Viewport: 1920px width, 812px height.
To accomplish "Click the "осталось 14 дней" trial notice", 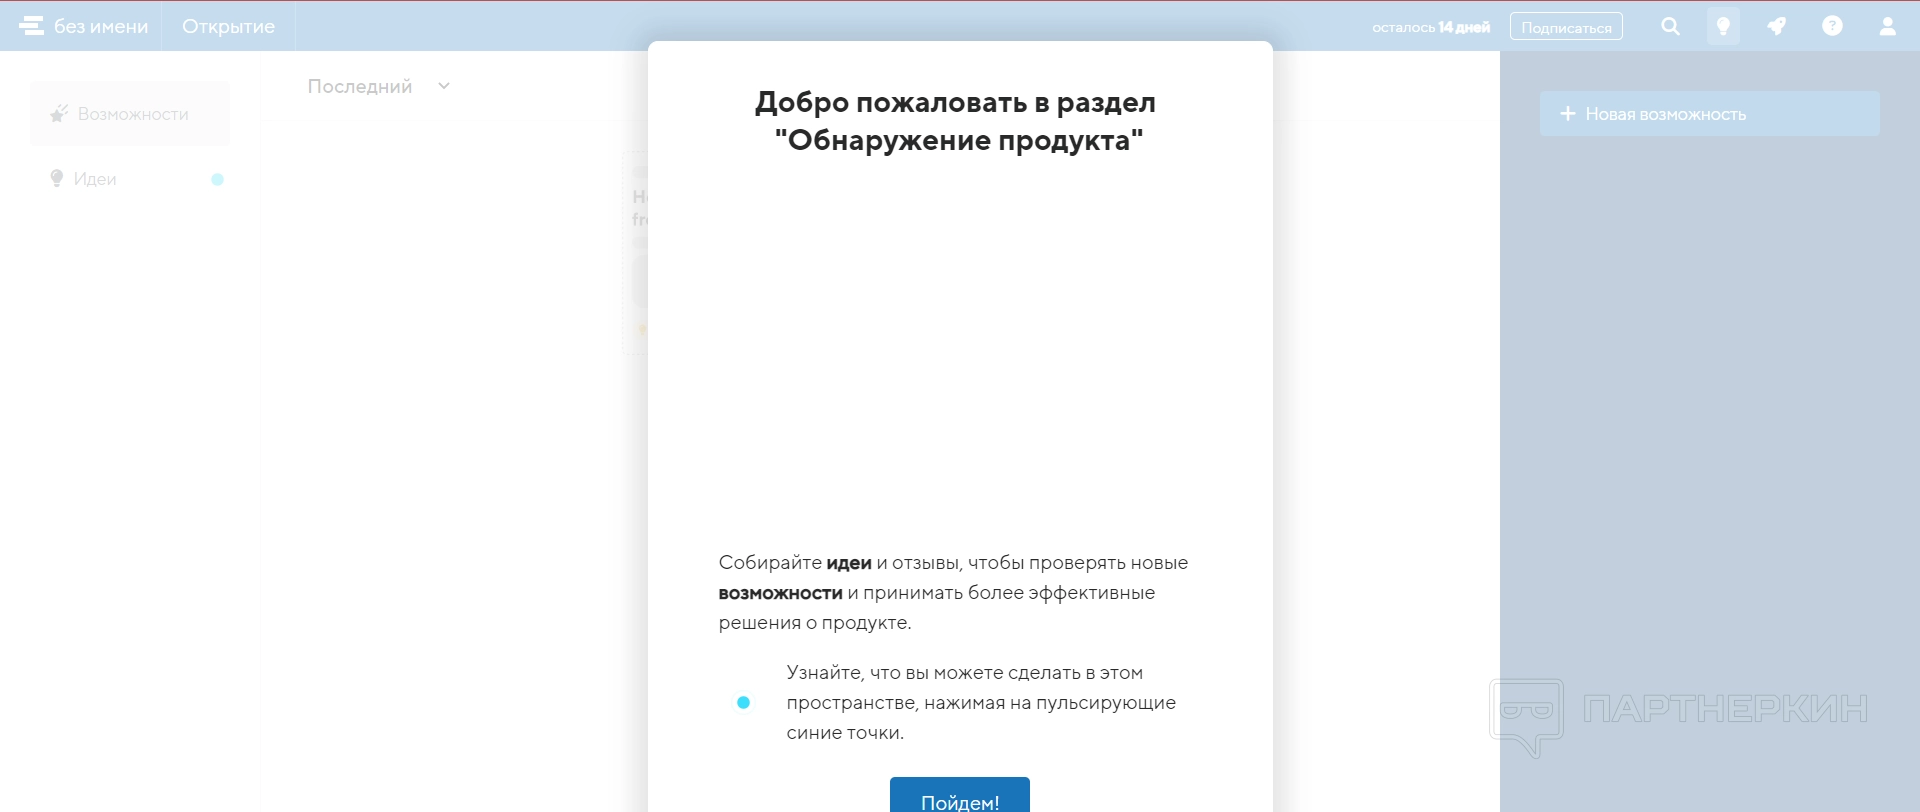I will click(x=1431, y=27).
